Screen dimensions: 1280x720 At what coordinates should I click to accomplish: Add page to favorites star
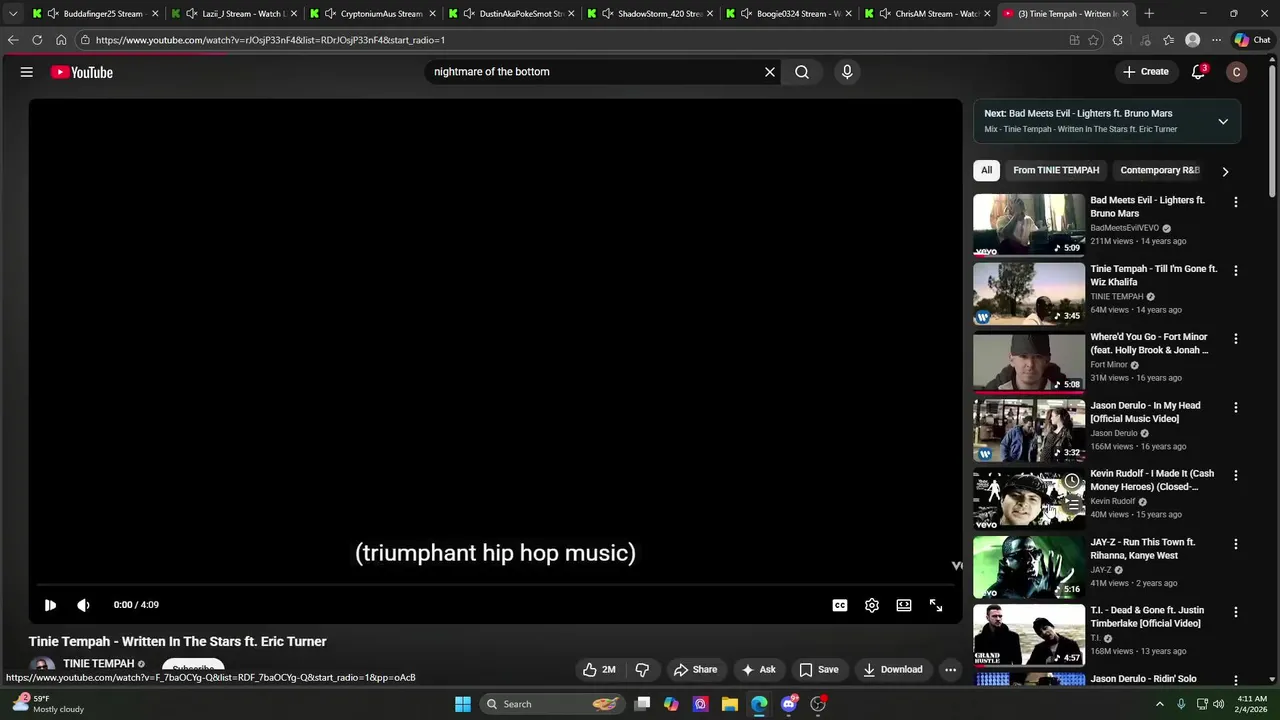(1093, 40)
